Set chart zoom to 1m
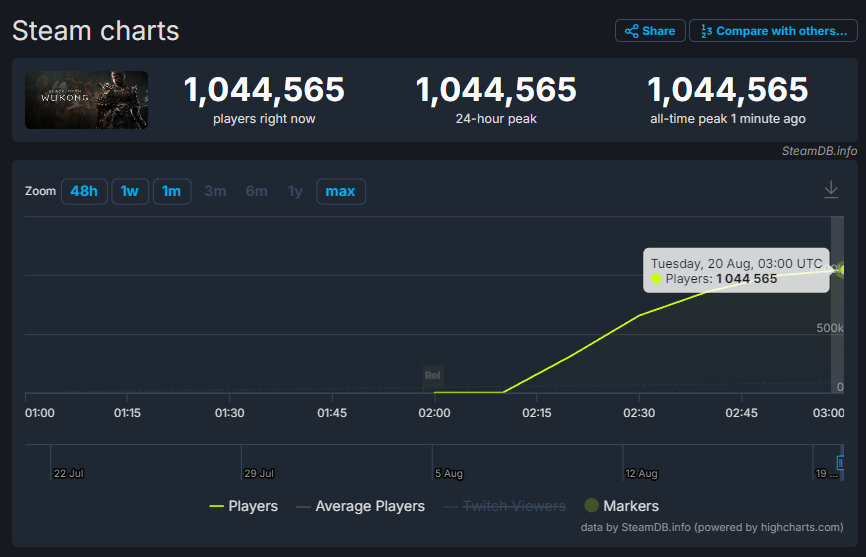Image resolution: width=866 pixels, height=557 pixels. (172, 192)
